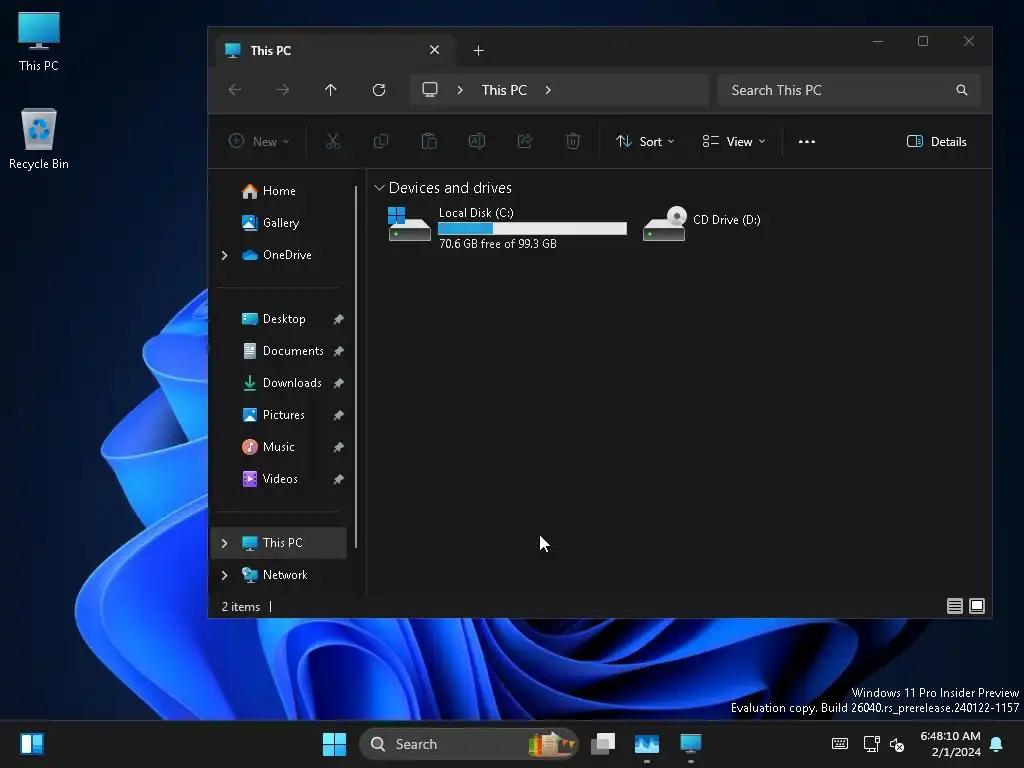This screenshot has height=768, width=1024.
Task: Click the pin icon beside Downloads
Action: tap(338, 383)
